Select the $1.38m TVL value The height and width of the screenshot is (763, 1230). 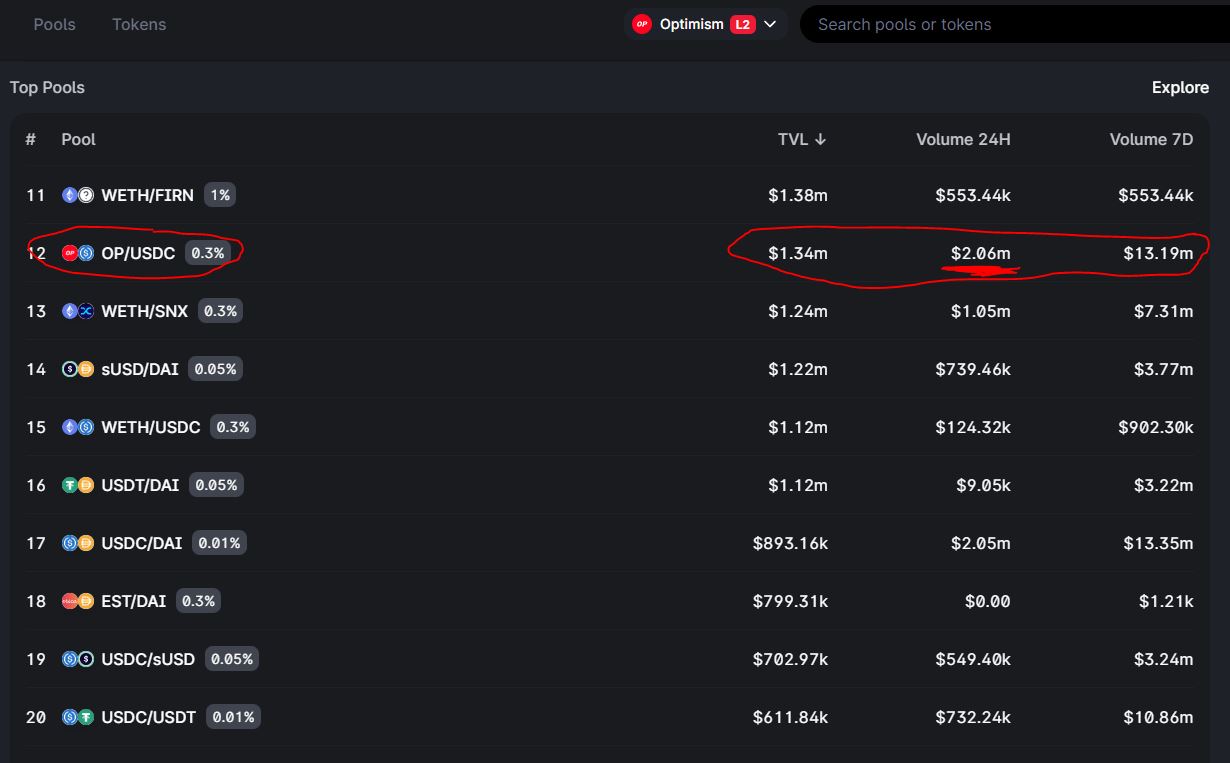798,195
